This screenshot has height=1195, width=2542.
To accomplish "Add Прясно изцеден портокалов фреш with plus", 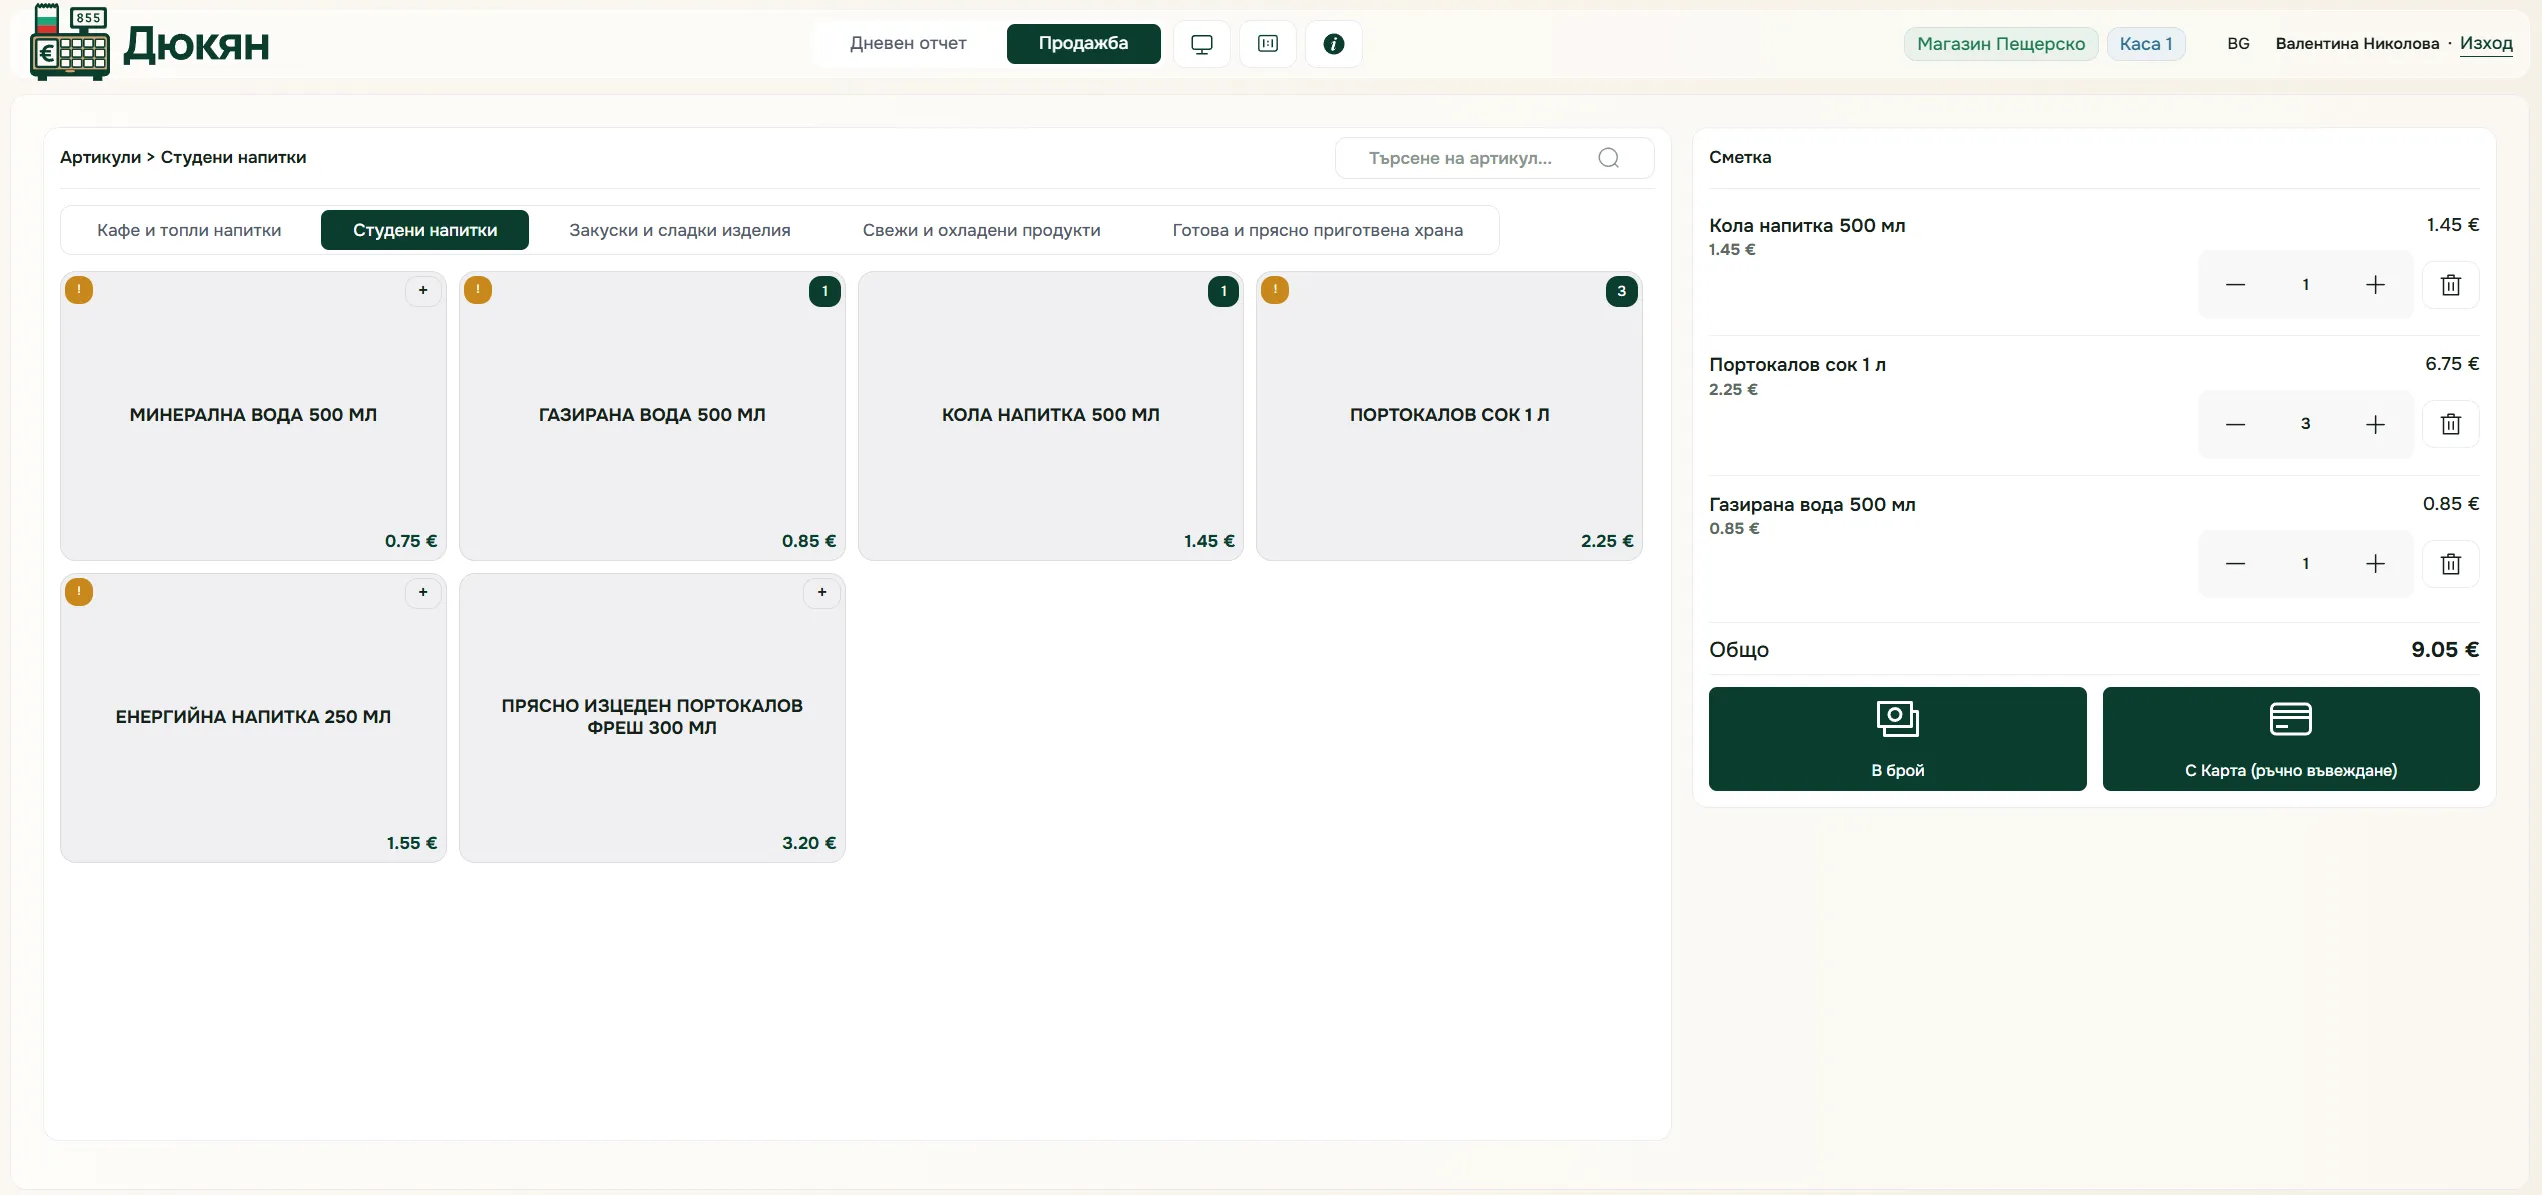I will pos(822,592).
